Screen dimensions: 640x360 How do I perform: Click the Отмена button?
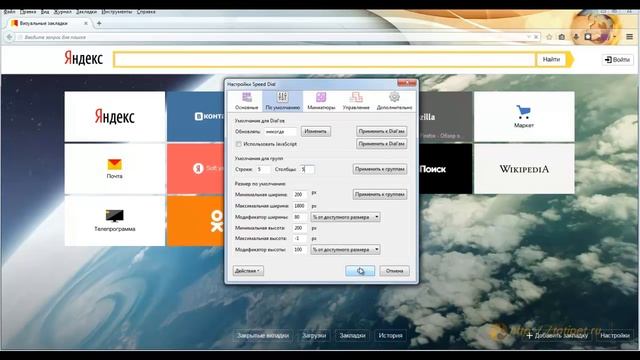(x=394, y=271)
